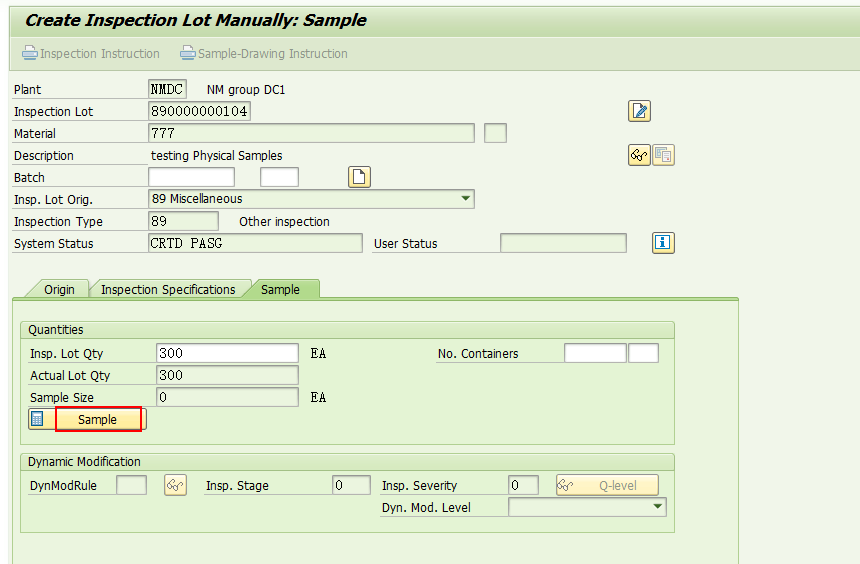Click the Material field showing 777

(x=311, y=133)
